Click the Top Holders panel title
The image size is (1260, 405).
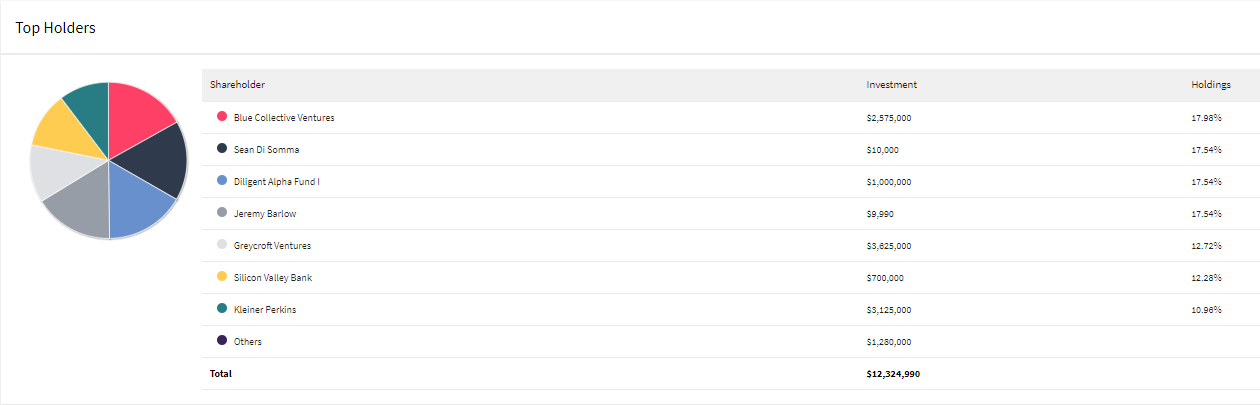coord(56,28)
